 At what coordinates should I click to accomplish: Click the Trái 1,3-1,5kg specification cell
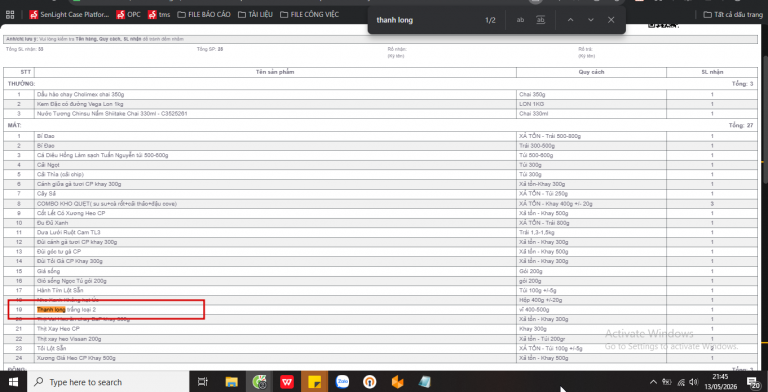tap(591, 232)
